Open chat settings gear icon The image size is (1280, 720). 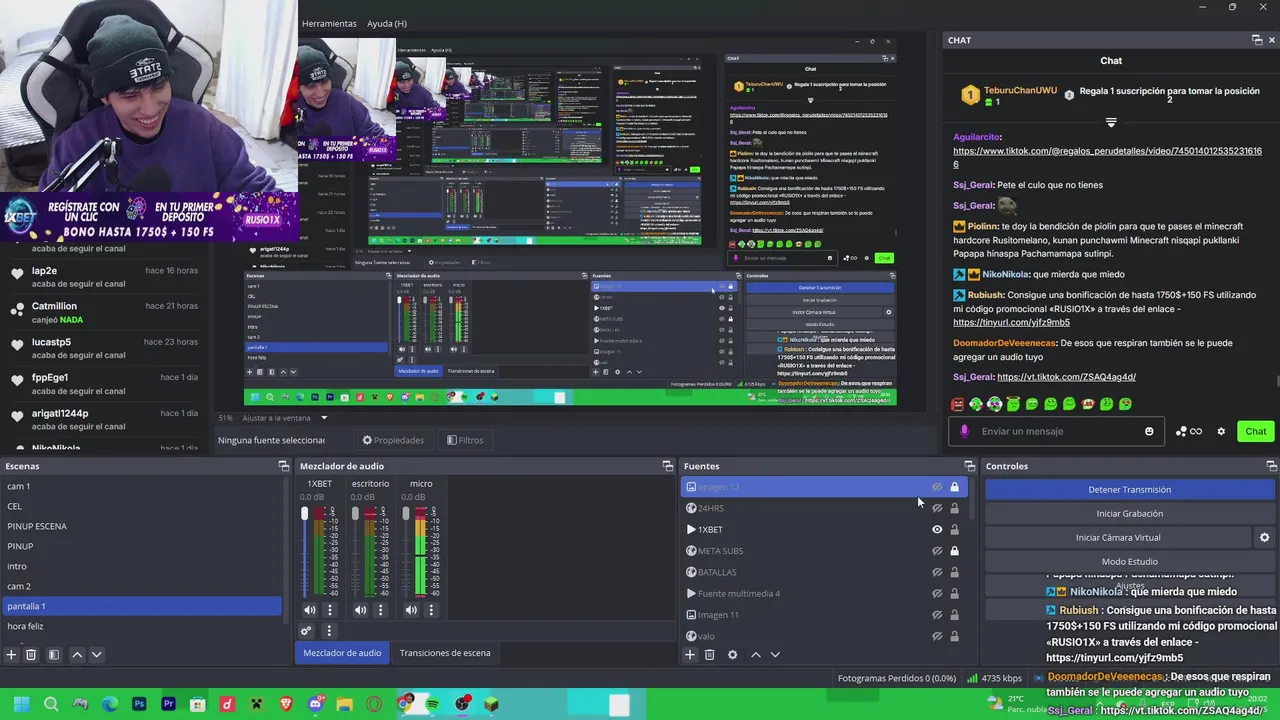point(1221,431)
